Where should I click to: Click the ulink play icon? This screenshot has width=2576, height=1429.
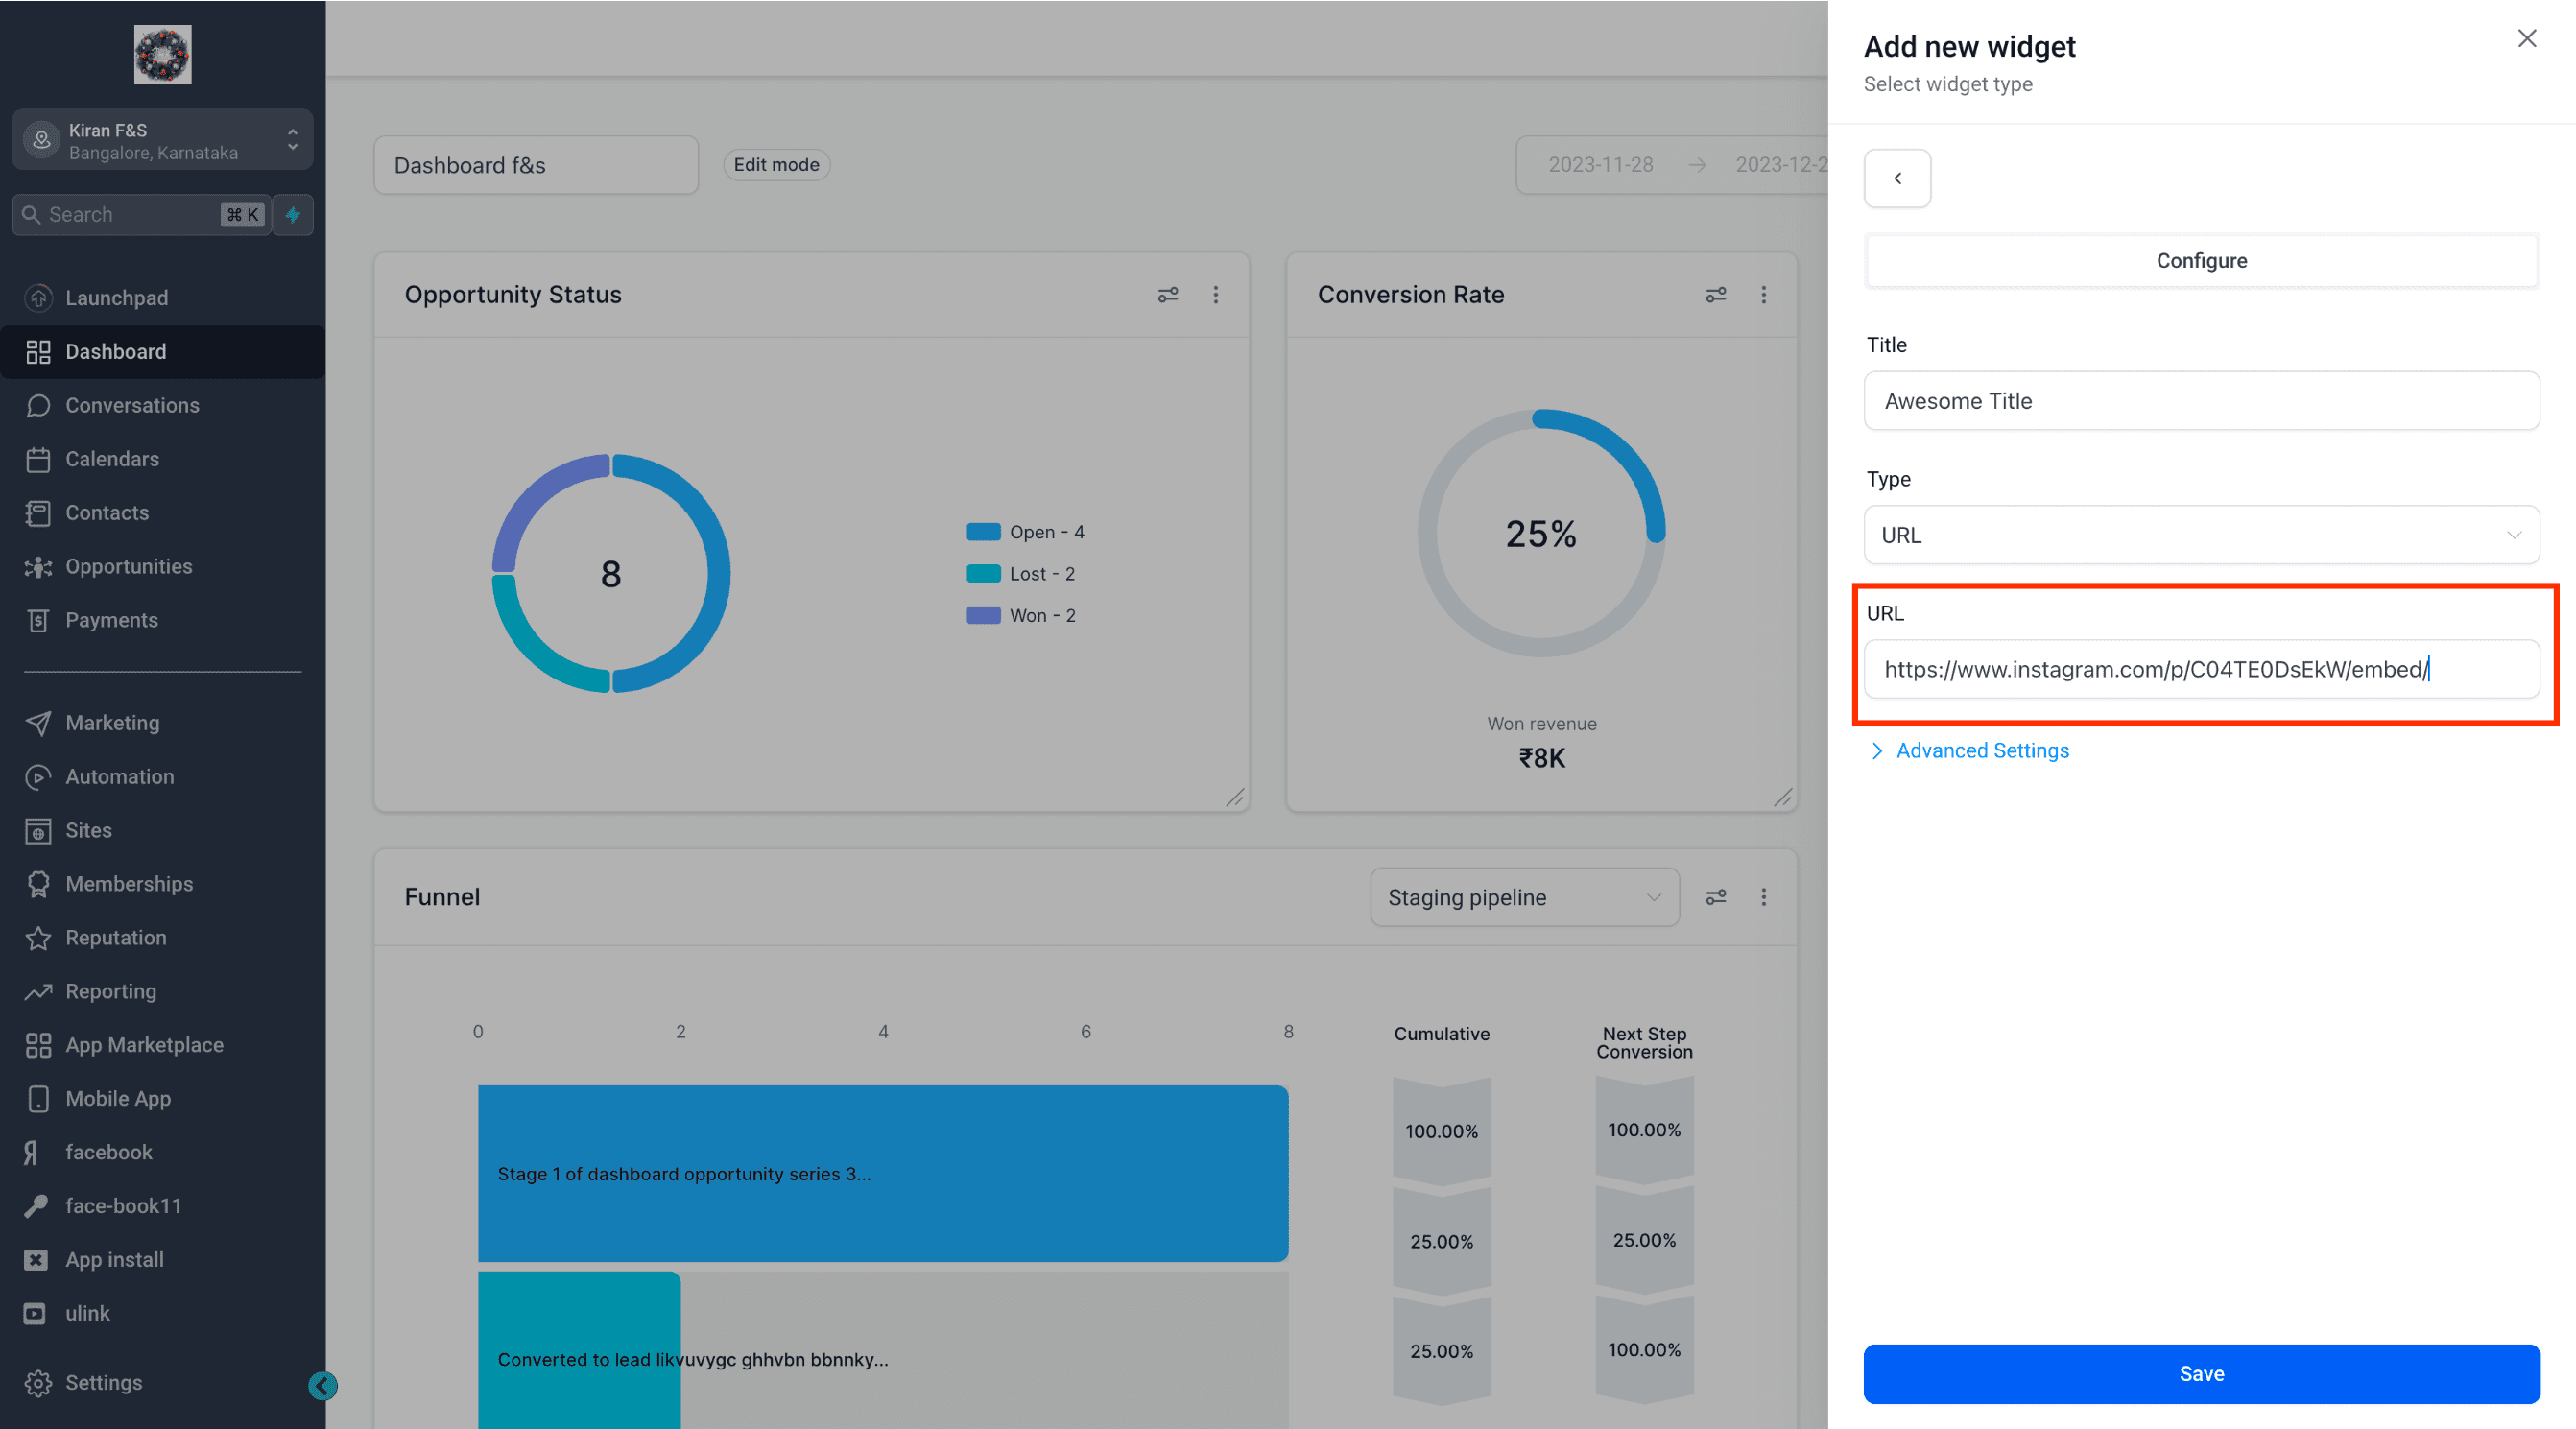pyautogui.click(x=35, y=1314)
